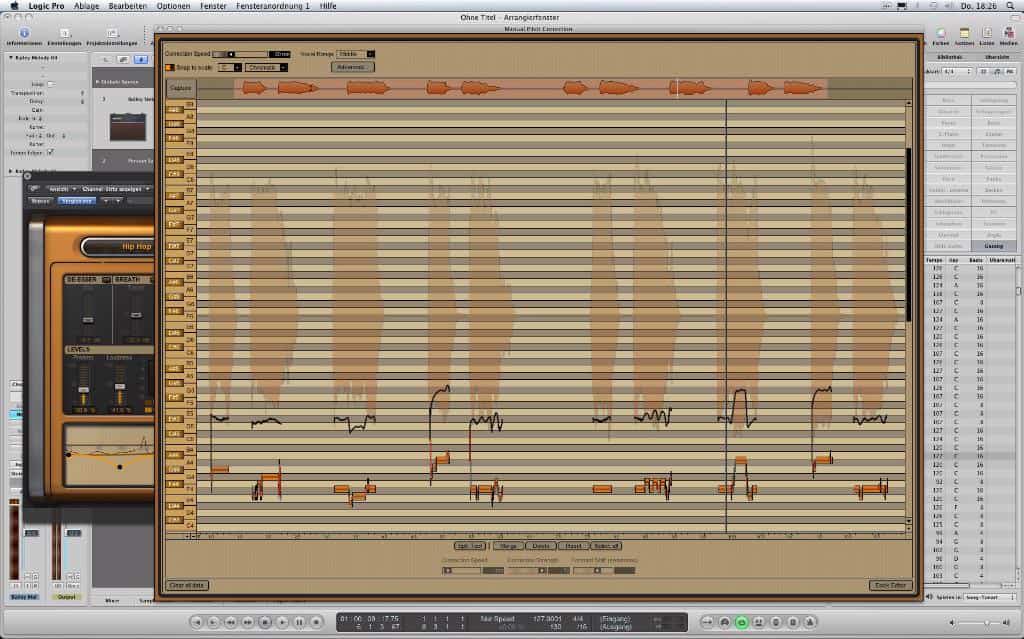
Task: Open the Bearbeiten menu
Action: [x=127, y=6]
